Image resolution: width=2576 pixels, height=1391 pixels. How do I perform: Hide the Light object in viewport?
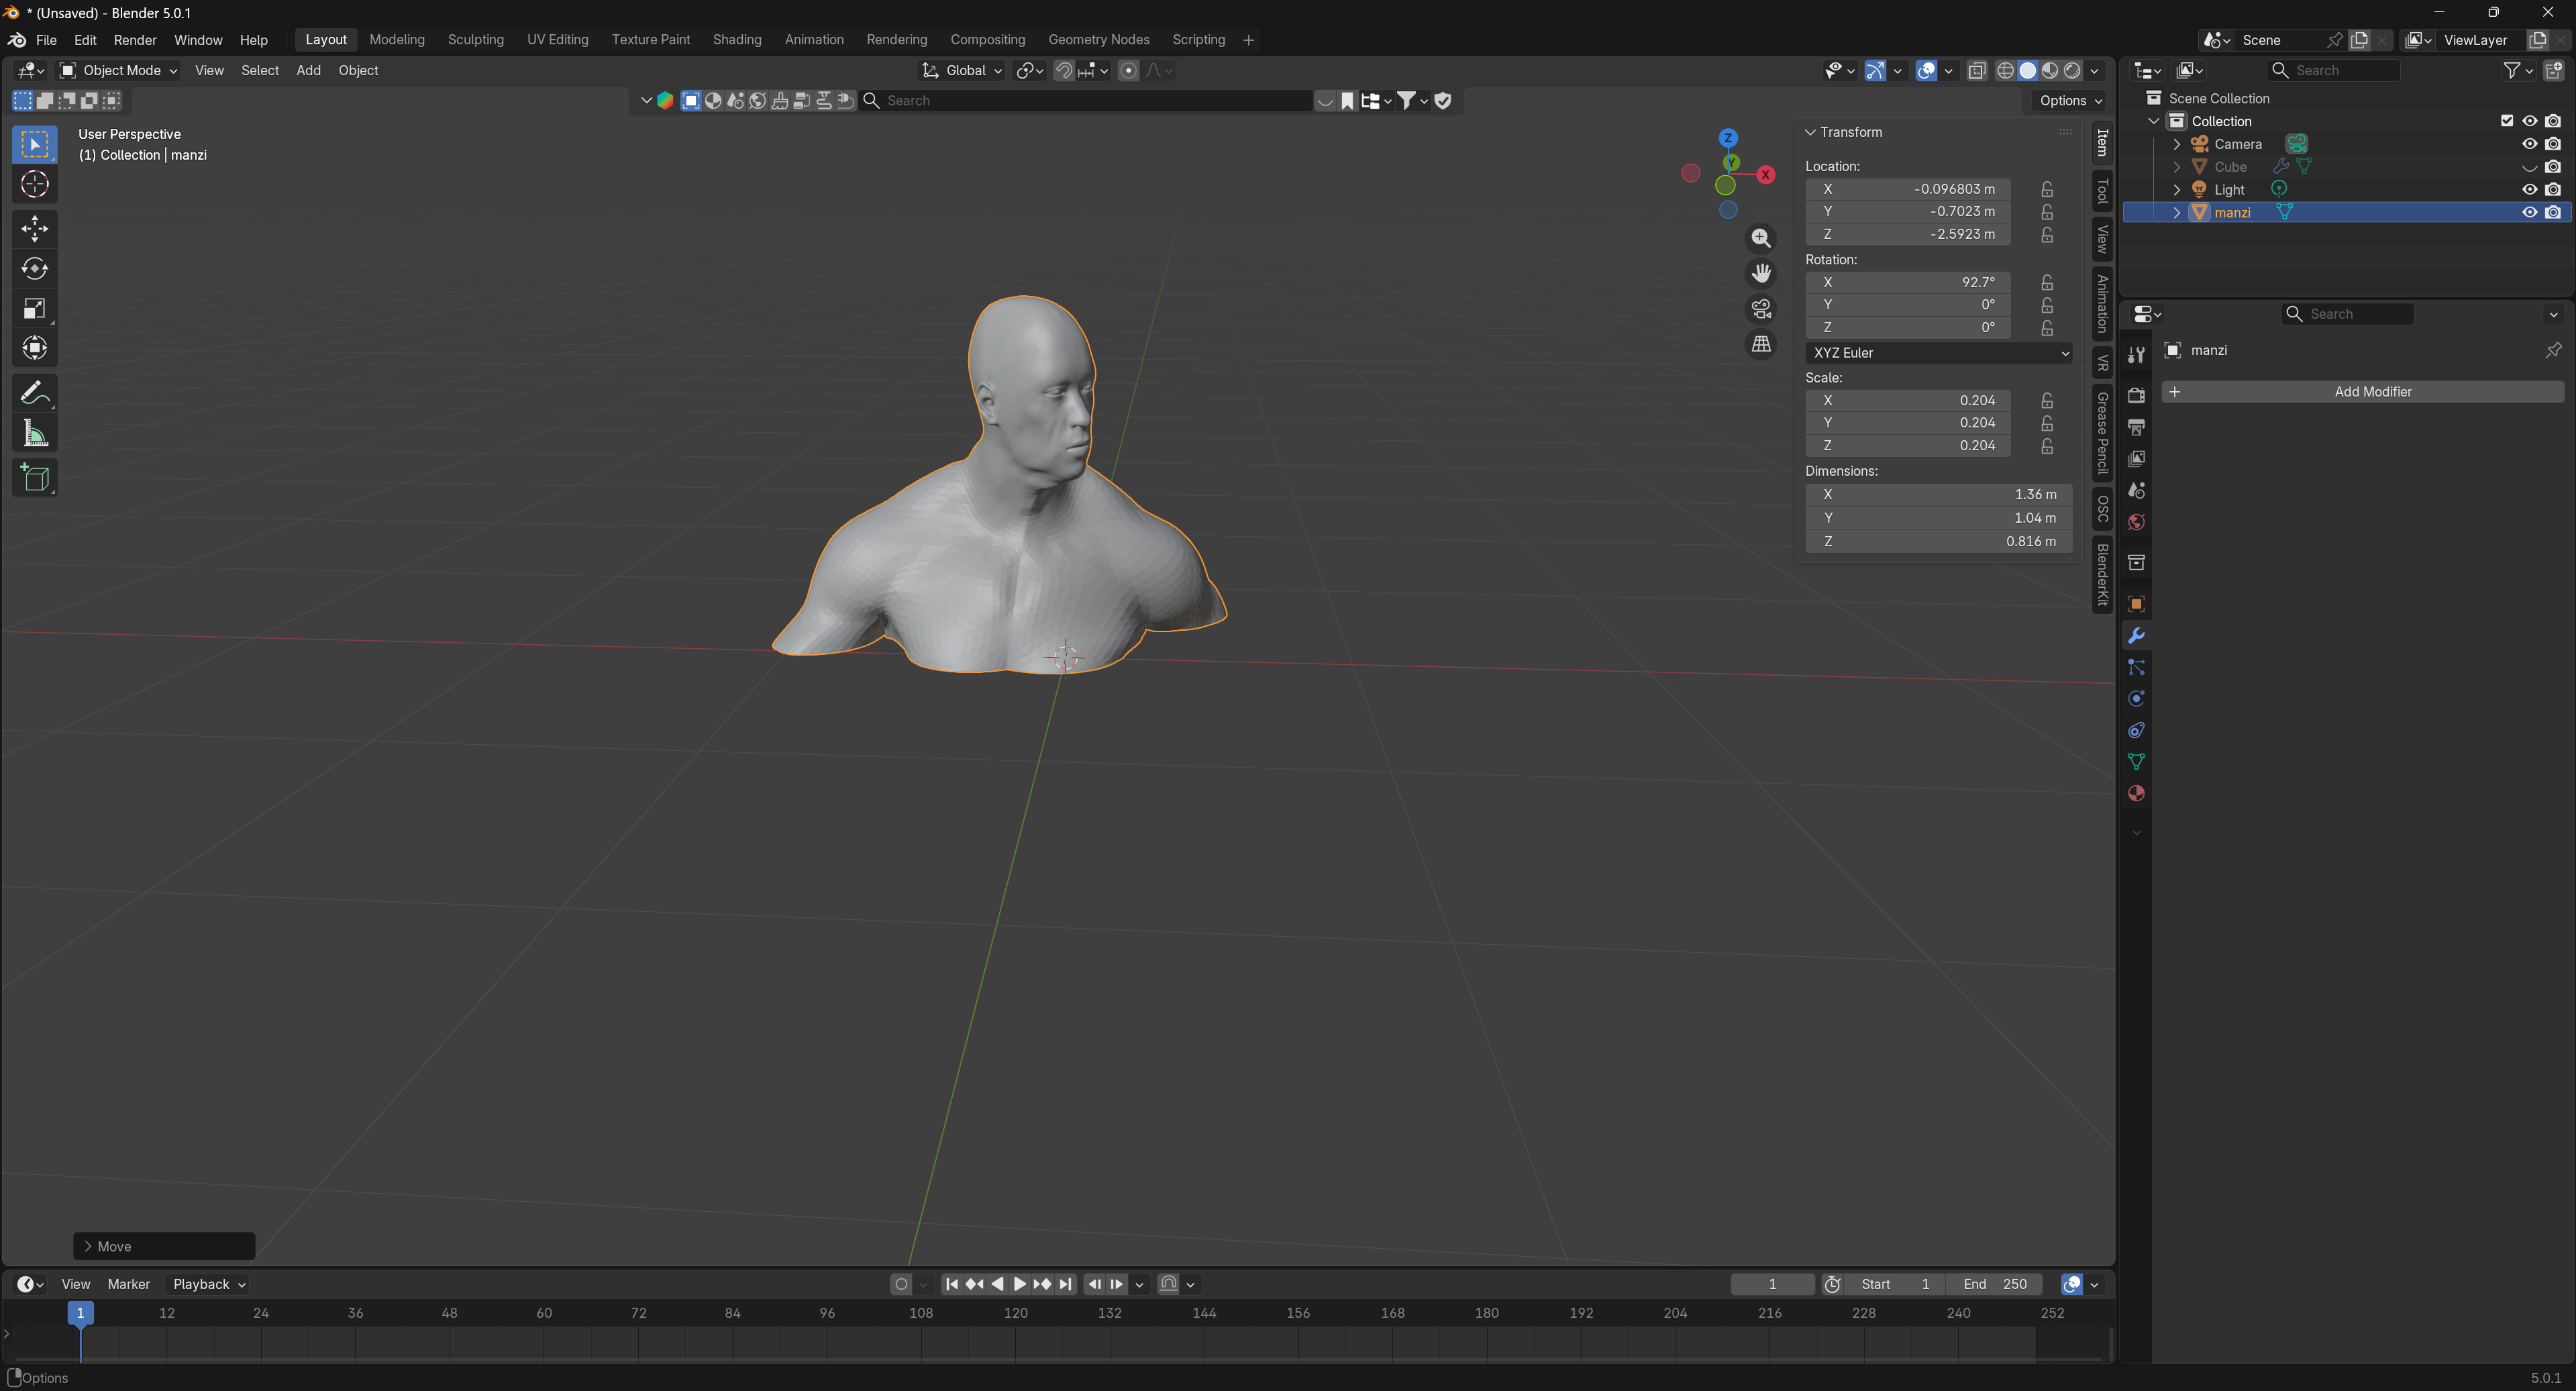click(2529, 190)
